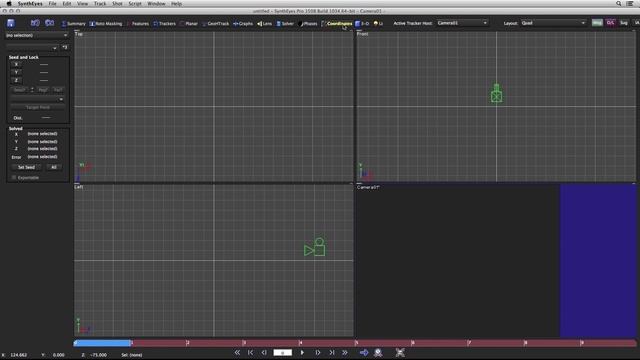Step forward one frame
Image resolution: width=640 pixels, height=360 pixels.
(318, 352)
